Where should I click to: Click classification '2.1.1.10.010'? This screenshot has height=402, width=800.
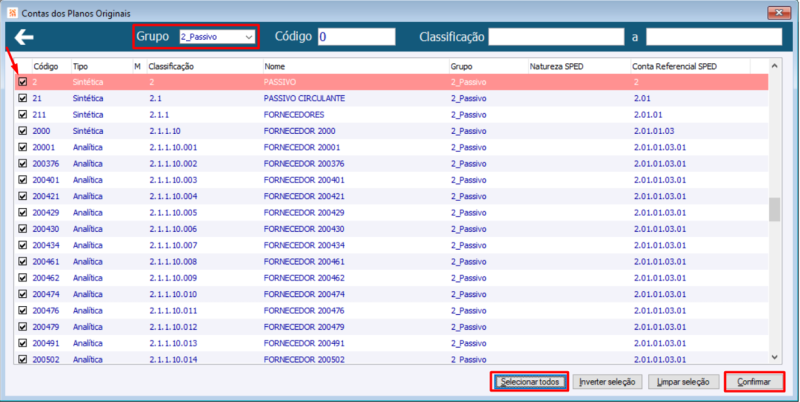coord(173,294)
